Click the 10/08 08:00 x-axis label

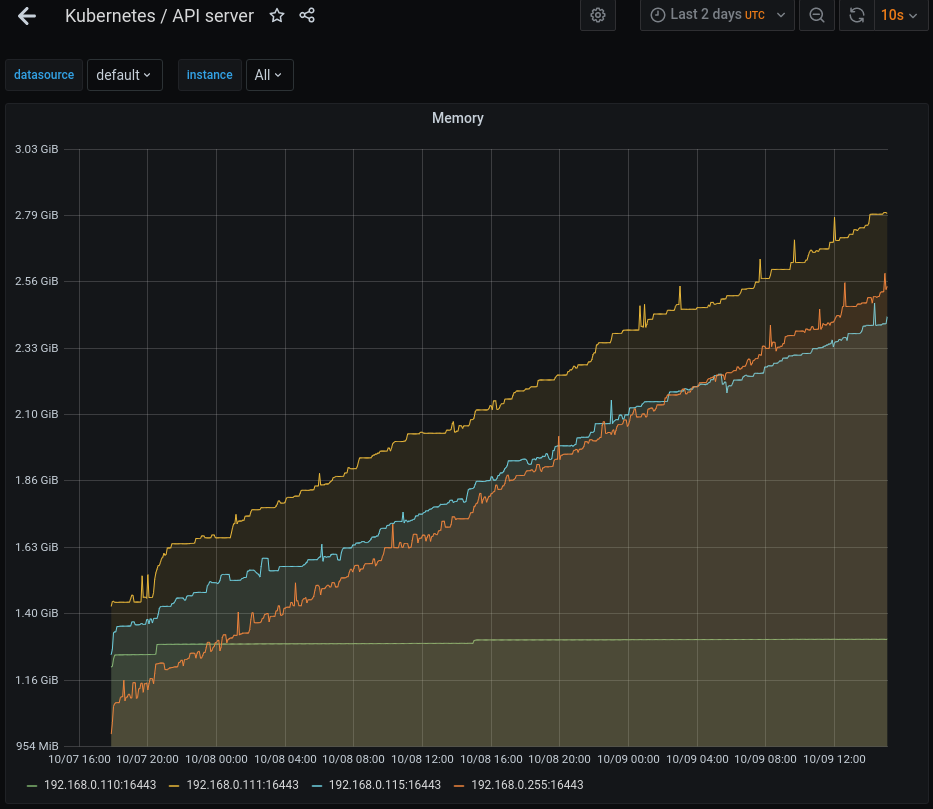(x=353, y=760)
